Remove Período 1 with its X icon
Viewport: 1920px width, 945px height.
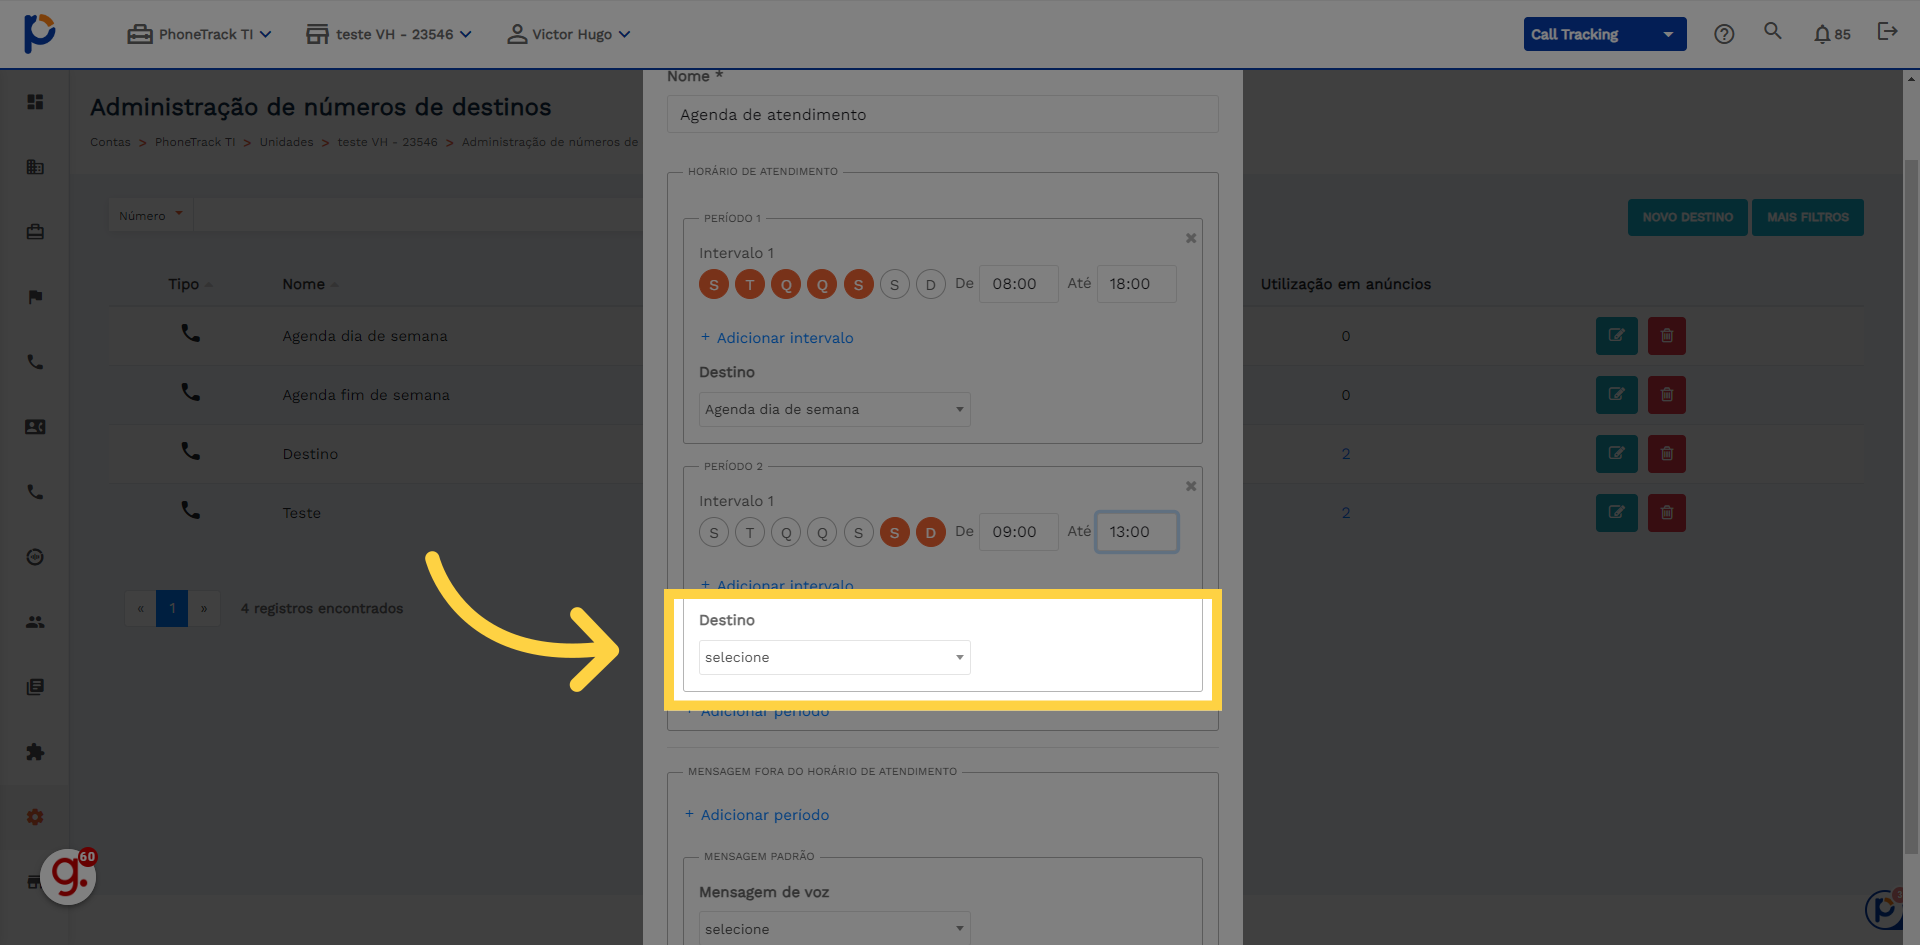click(x=1191, y=238)
